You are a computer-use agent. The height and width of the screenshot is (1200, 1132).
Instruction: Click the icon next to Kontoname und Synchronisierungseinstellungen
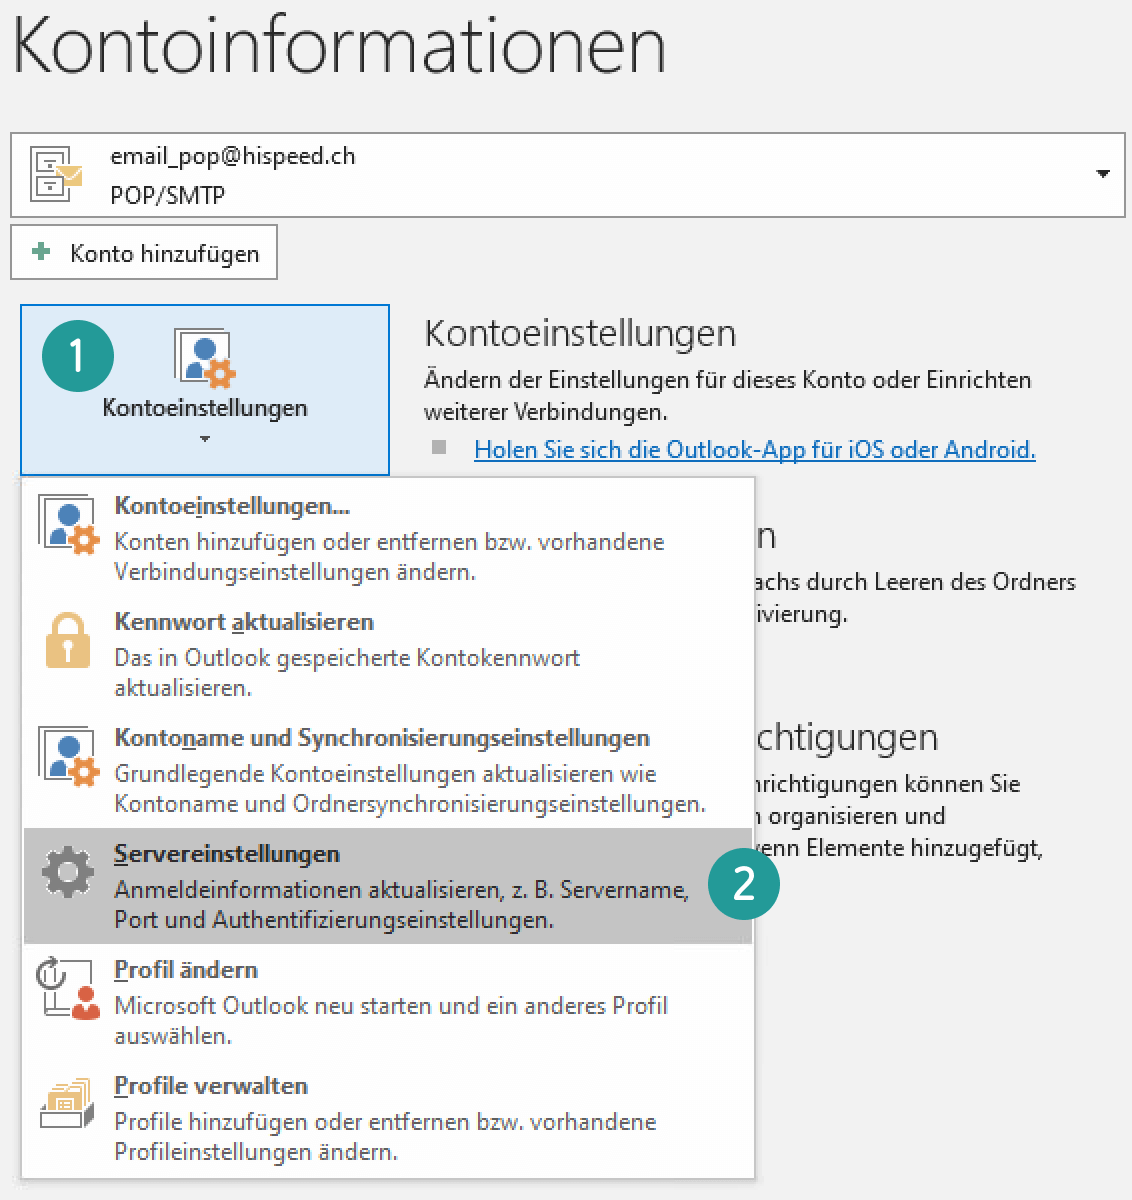coord(68,757)
